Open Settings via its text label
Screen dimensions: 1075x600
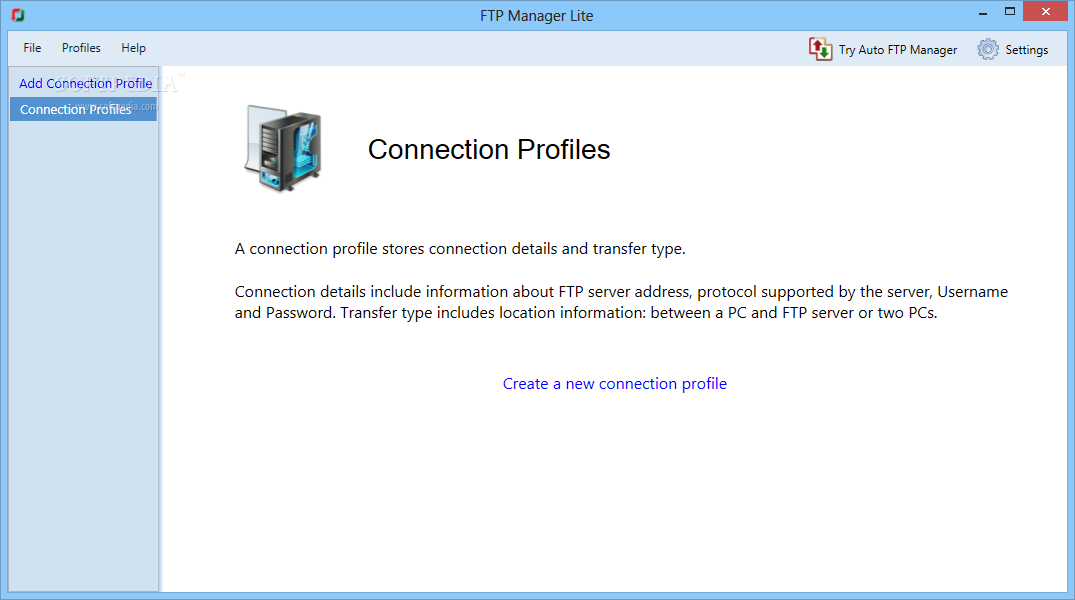1026,50
